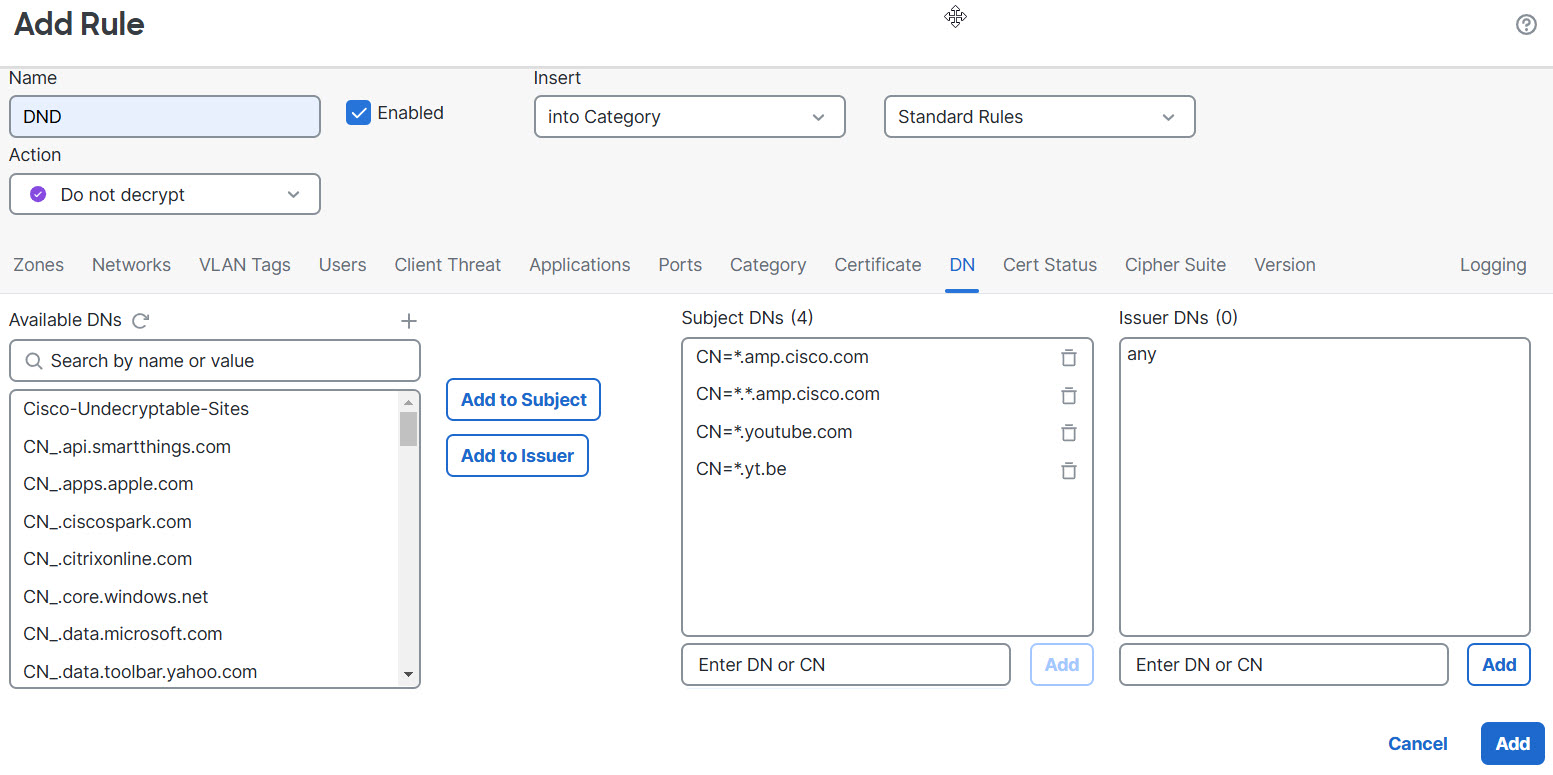This screenshot has width=1553, height=775.
Task: Expand the Standard Rules category selector
Action: click(x=1038, y=116)
